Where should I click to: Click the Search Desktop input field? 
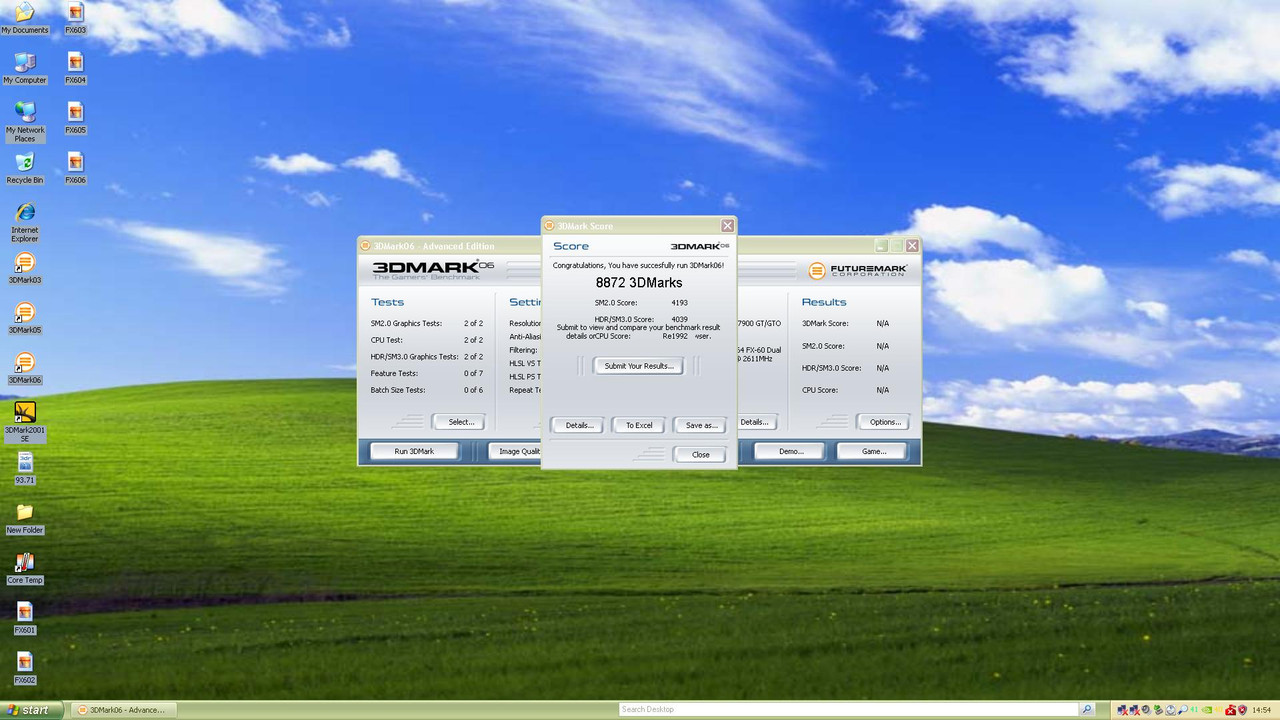848,709
